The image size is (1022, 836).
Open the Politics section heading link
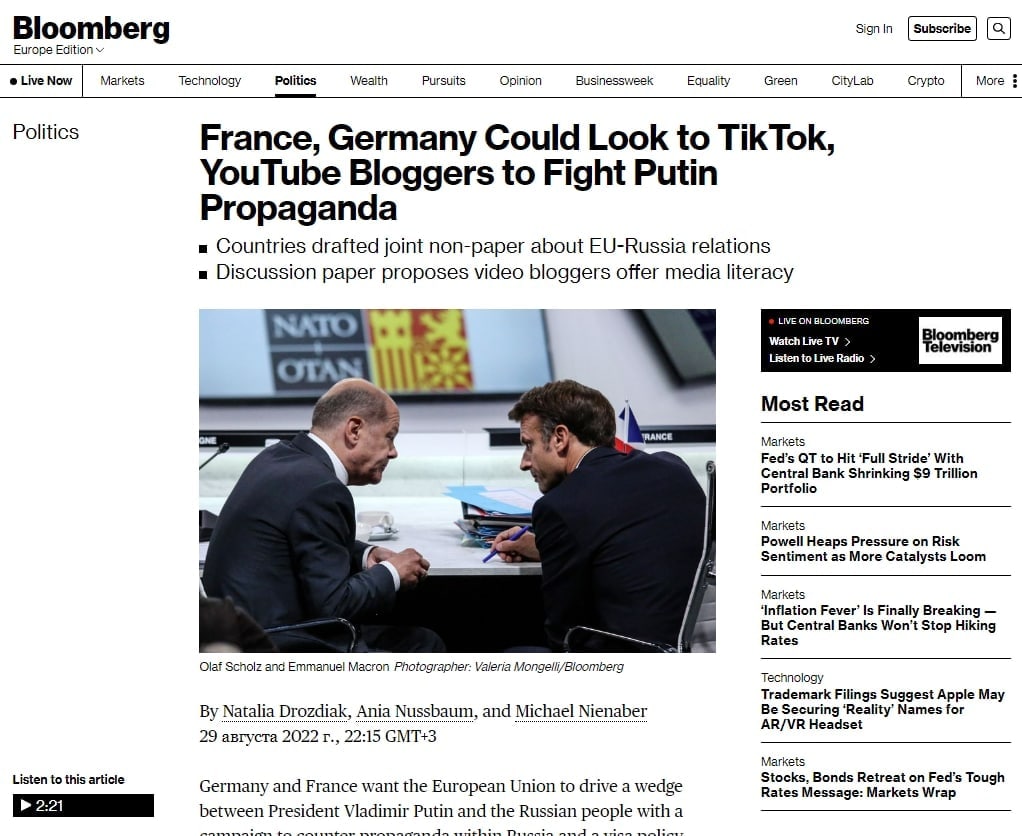(x=46, y=132)
